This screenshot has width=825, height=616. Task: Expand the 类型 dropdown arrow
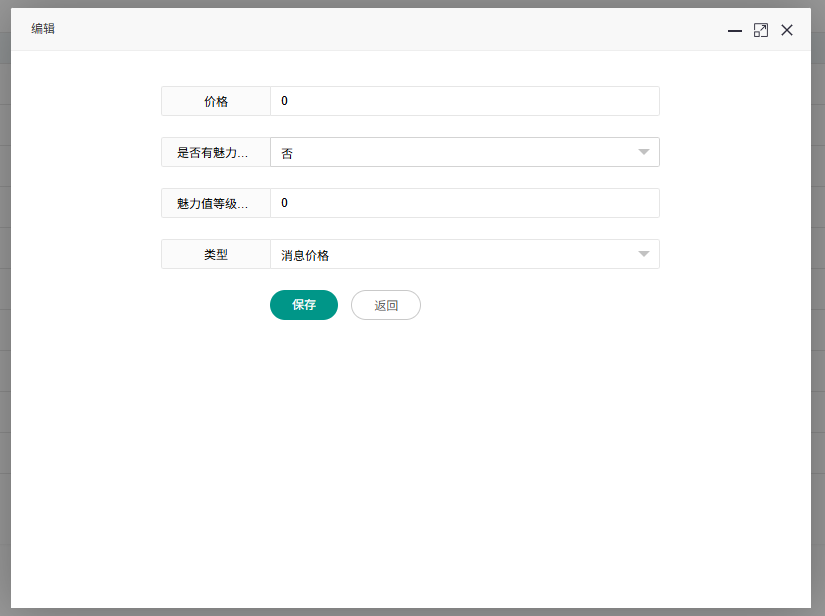click(644, 254)
